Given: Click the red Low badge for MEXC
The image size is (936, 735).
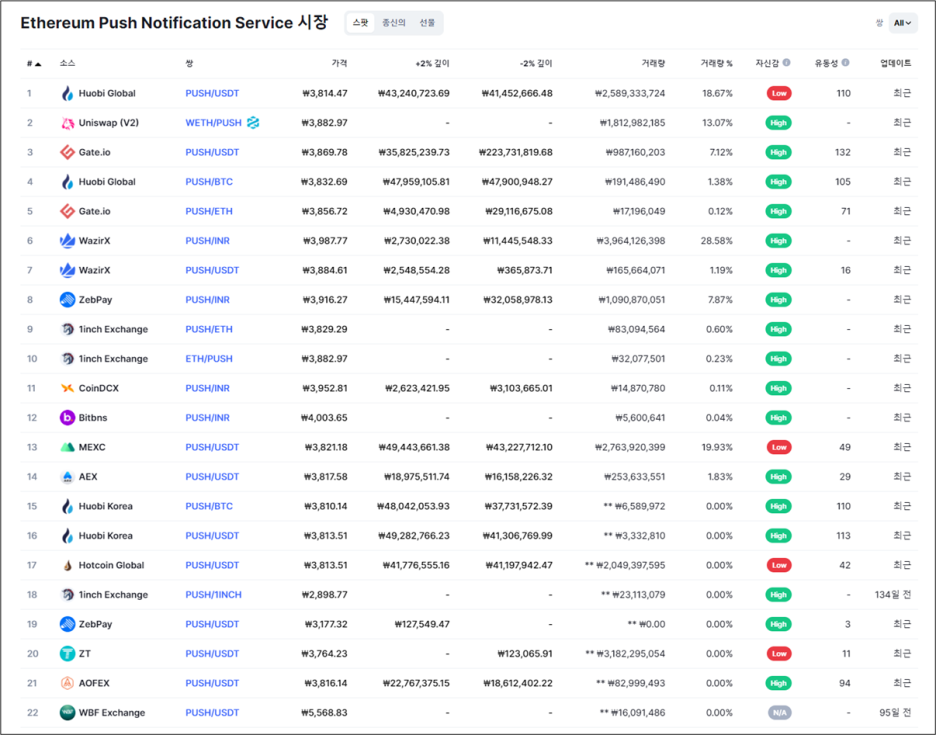Looking at the screenshot, I should pos(778,447).
